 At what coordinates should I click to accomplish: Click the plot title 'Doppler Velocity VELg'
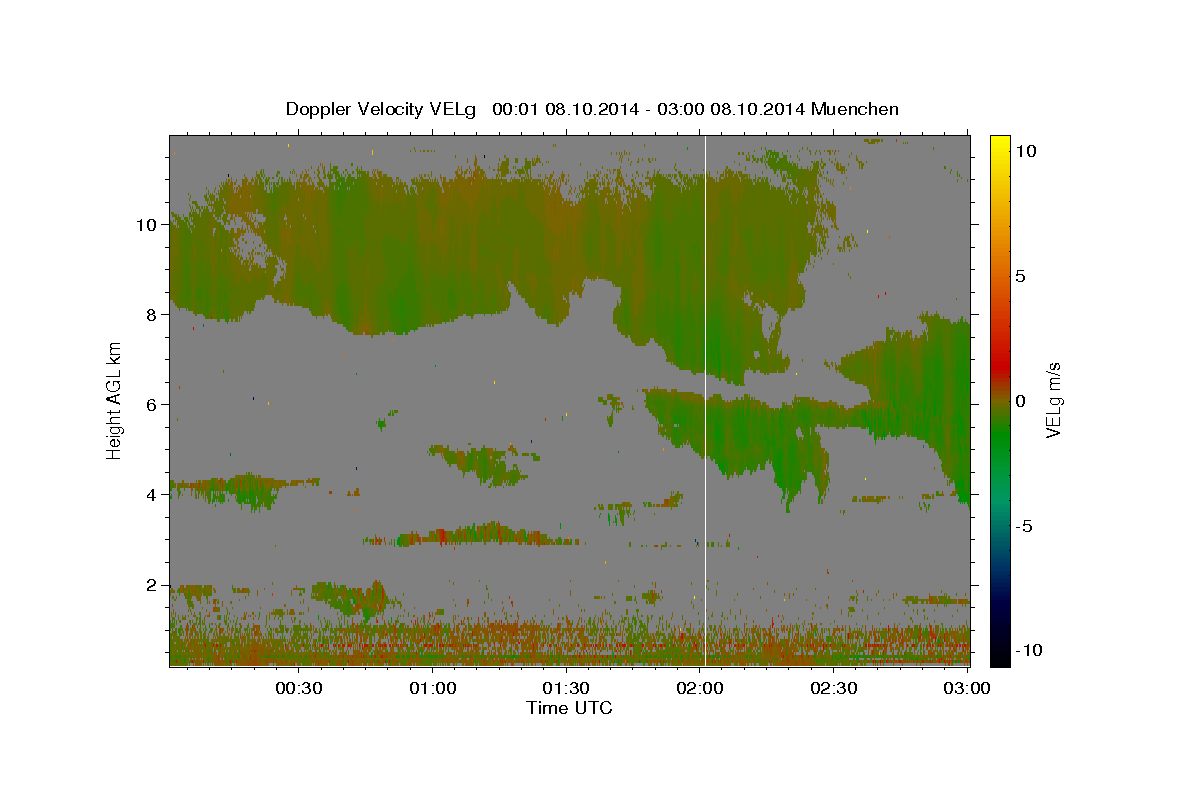[x=381, y=109]
